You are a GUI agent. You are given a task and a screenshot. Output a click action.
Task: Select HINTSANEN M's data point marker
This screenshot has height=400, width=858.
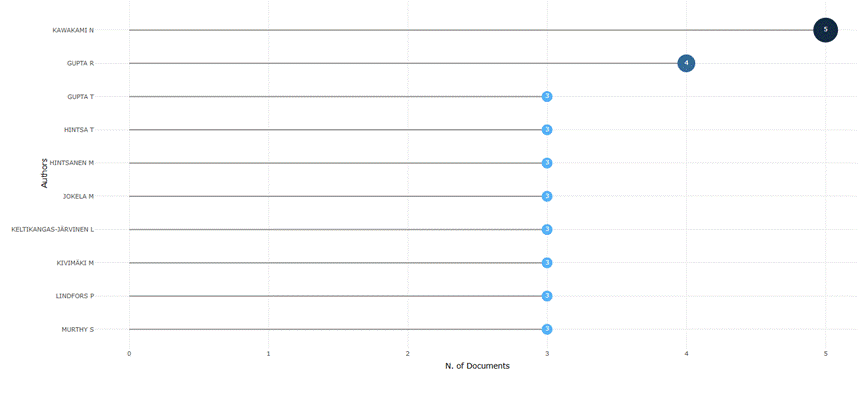pyautogui.click(x=547, y=163)
